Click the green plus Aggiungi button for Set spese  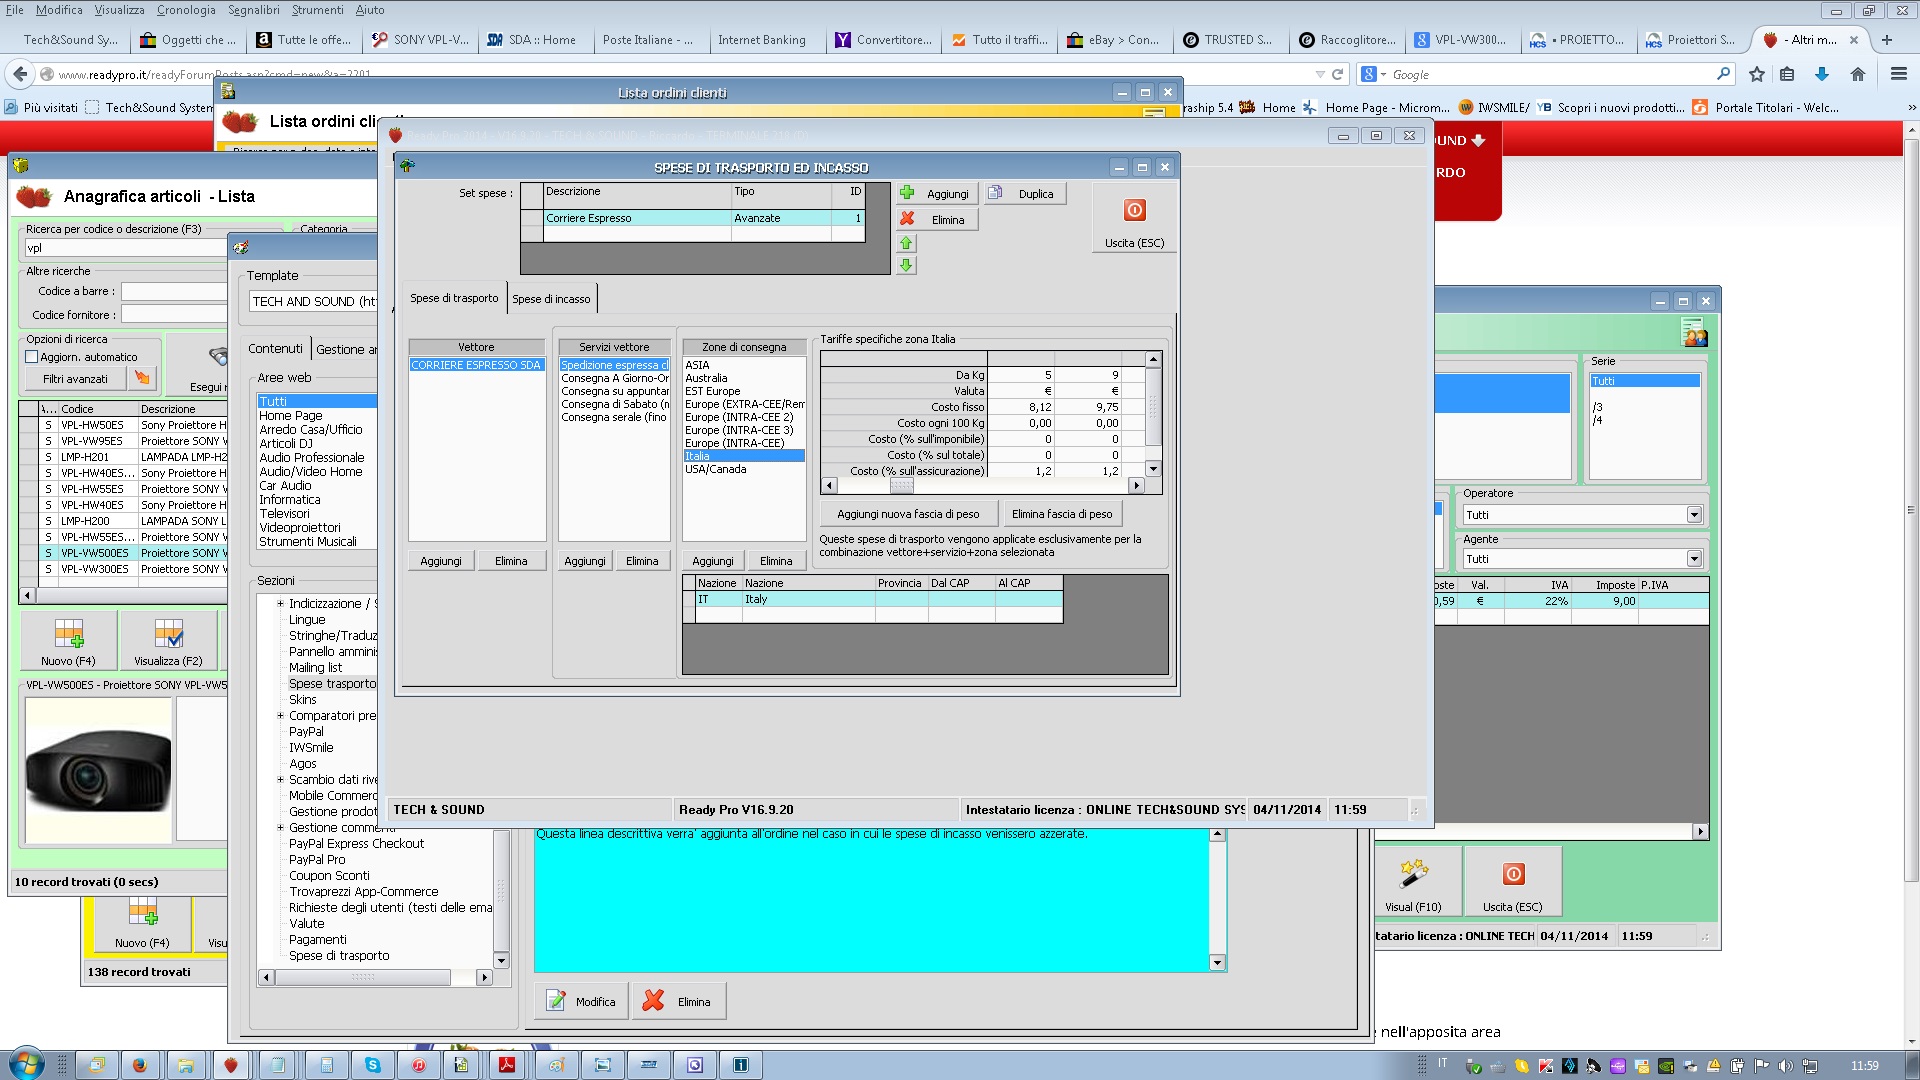pos(936,194)
